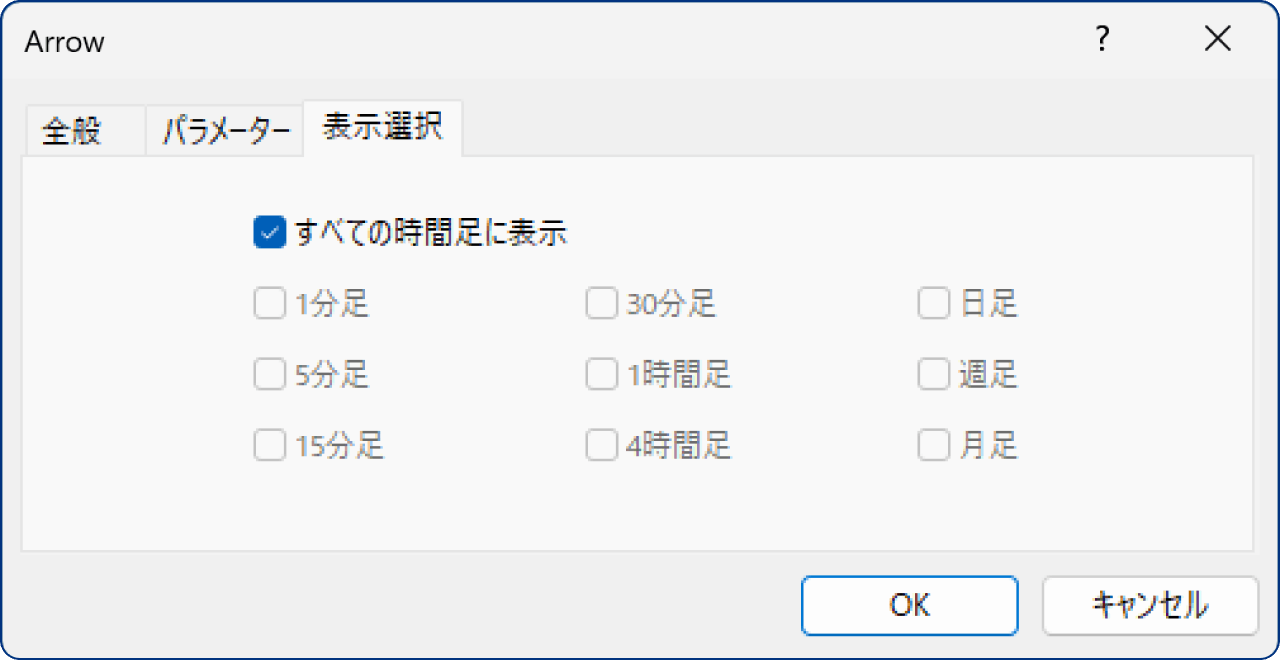Image resolution: width=1280 pixels, height=660 pixels.
Task: Toggle the 30分足 checkbox
Action: 602,304
